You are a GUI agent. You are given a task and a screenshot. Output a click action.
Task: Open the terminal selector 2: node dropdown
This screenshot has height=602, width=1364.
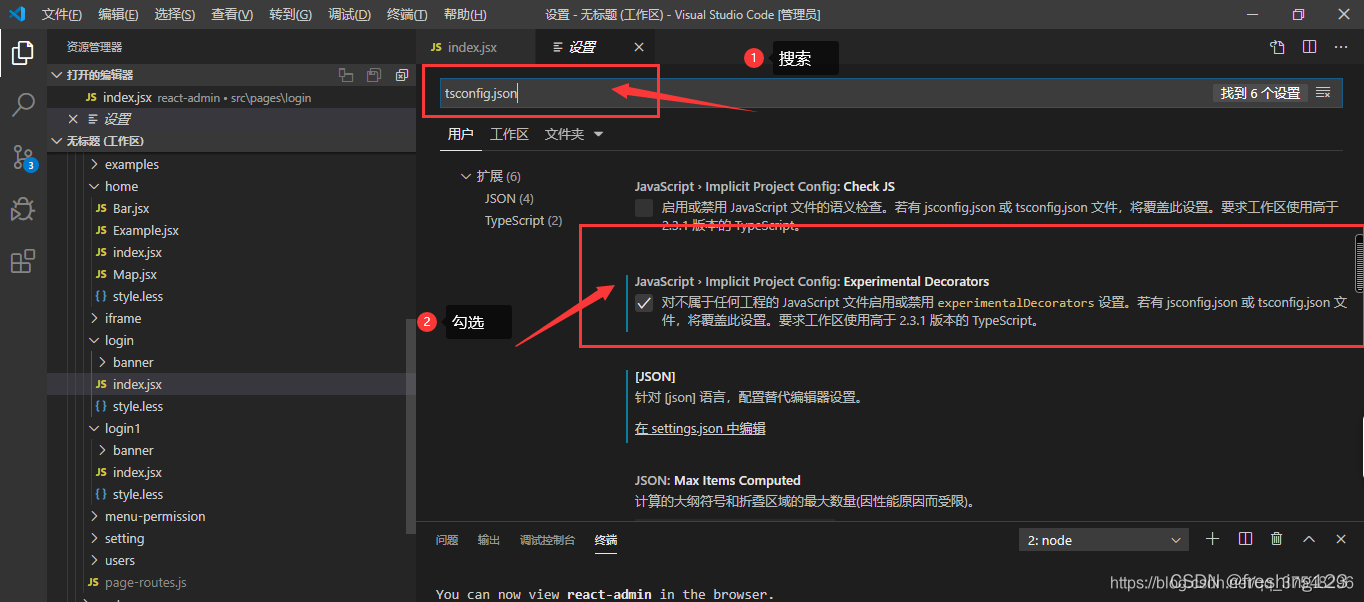point(1104,540)
